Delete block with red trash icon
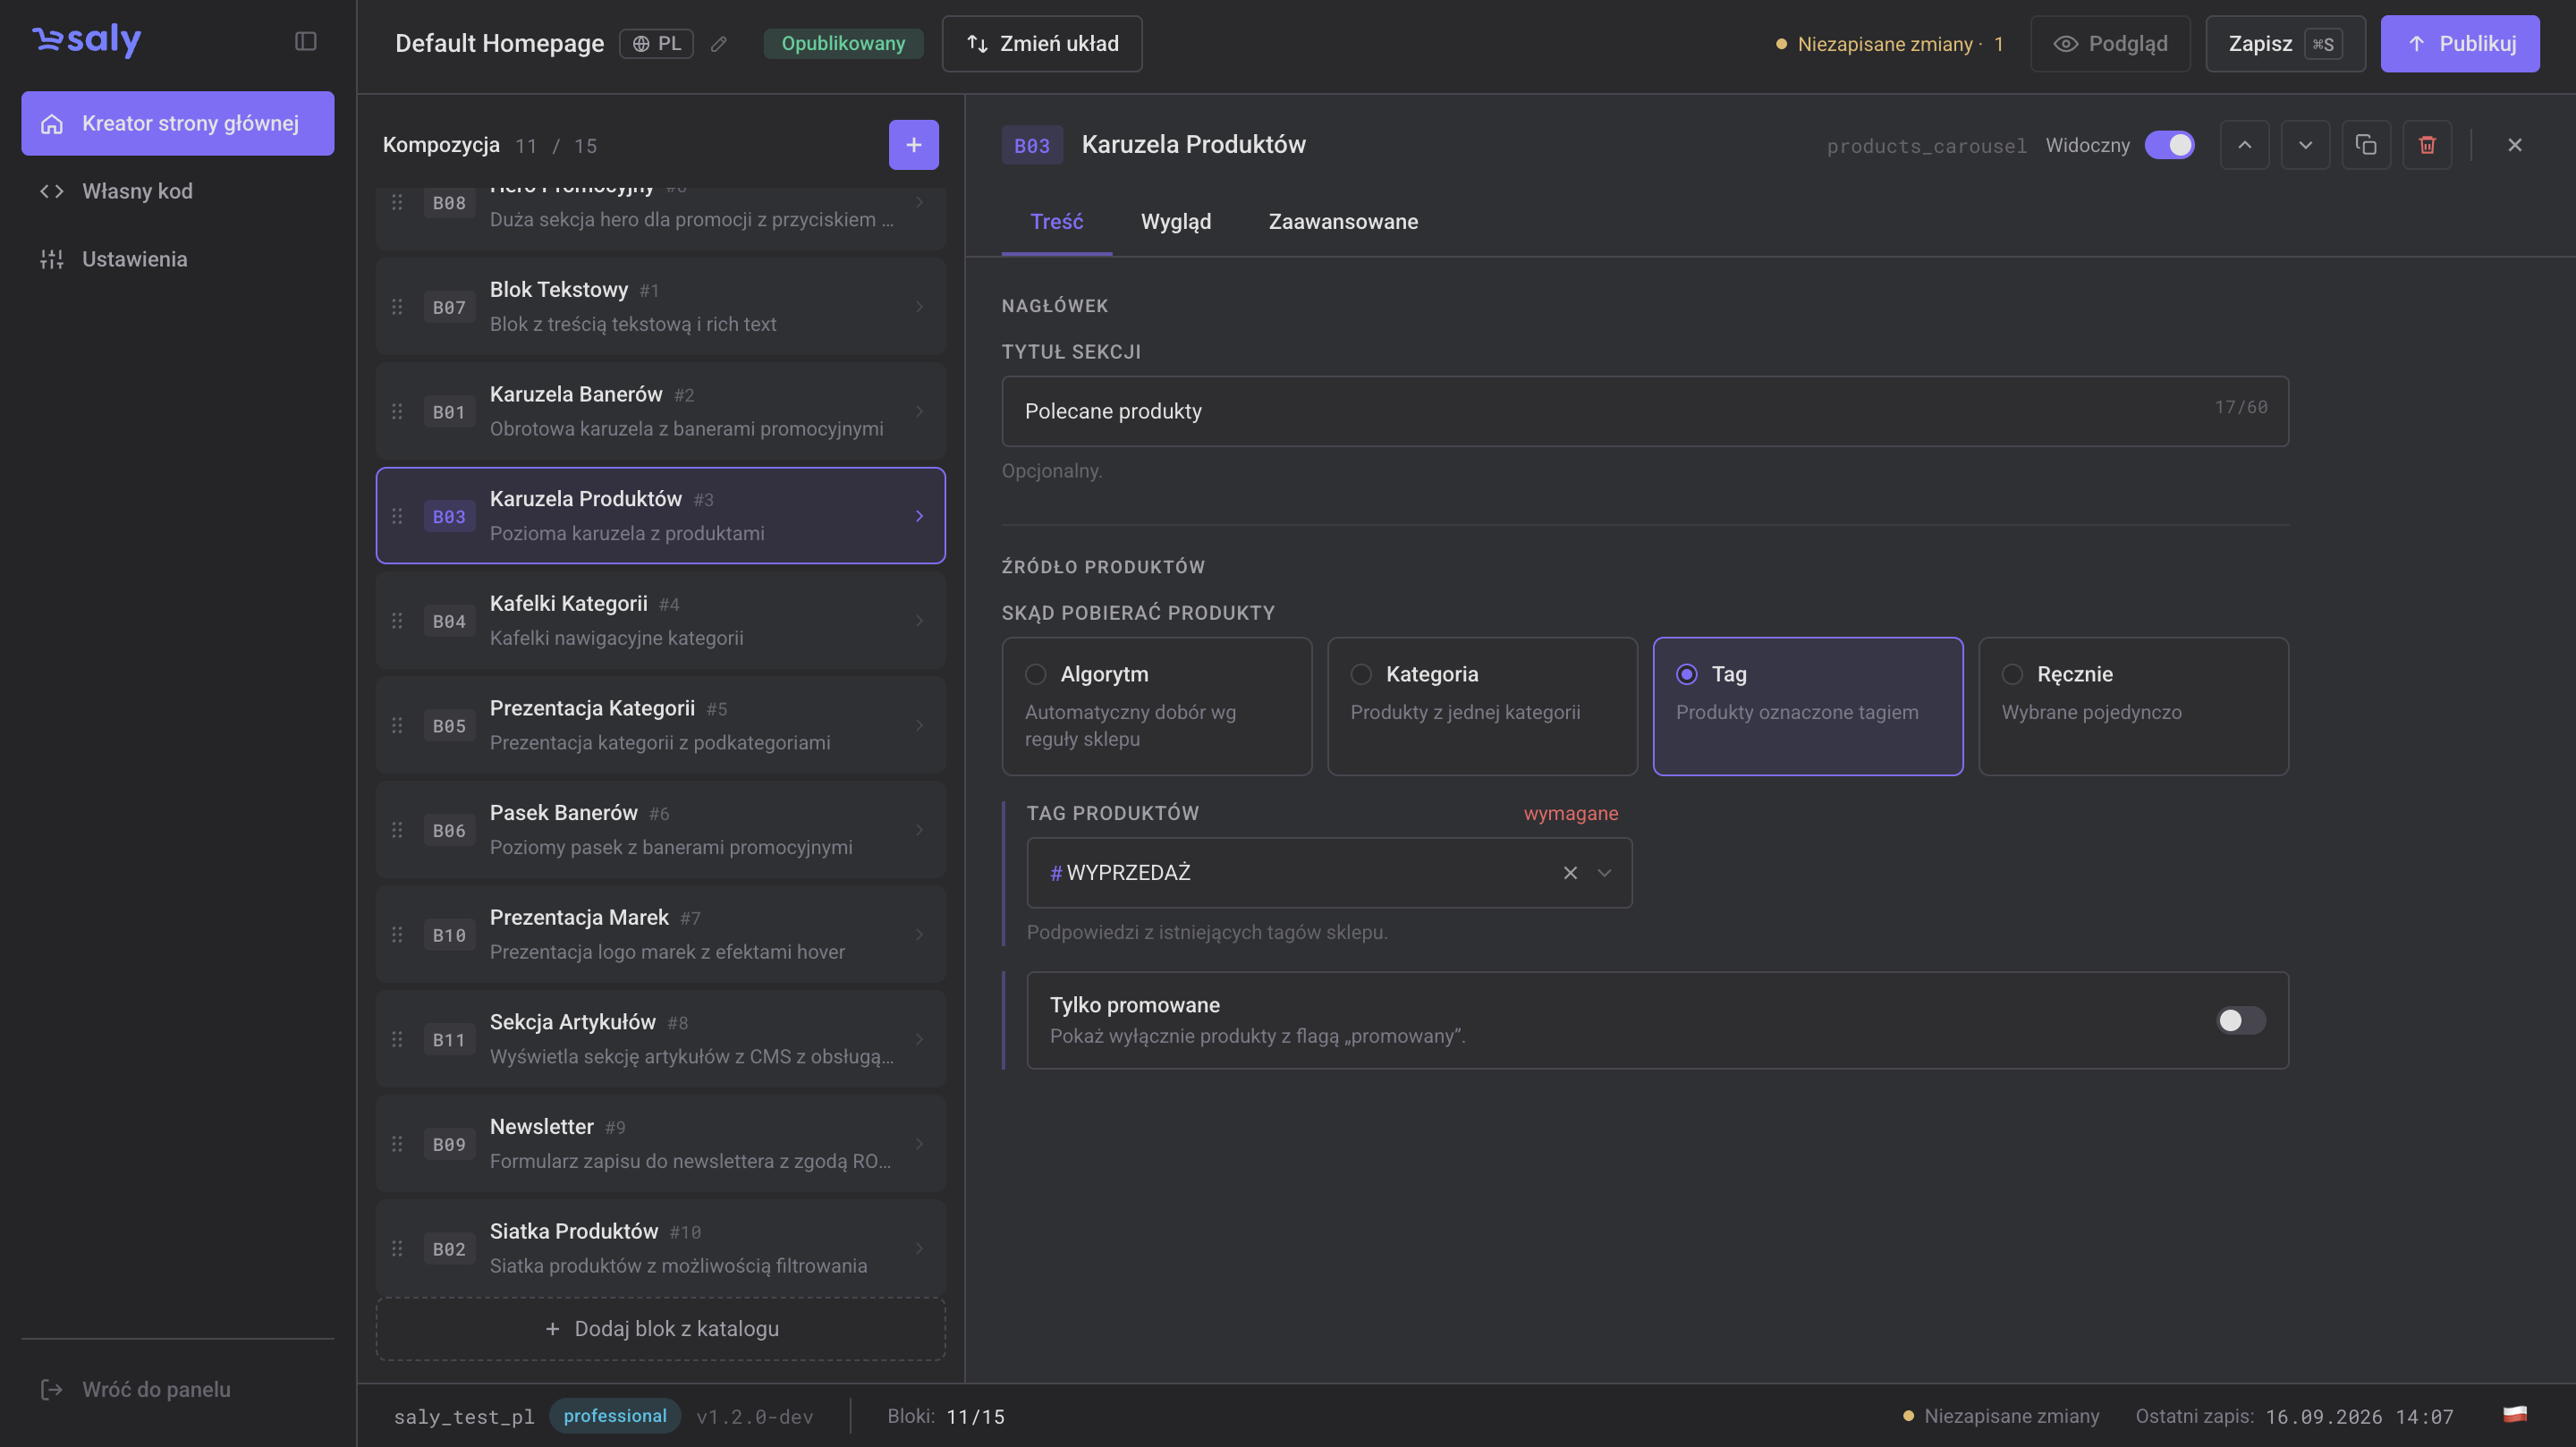Image resolution: width=2576 pixels, height=1447 pixels. tap(2427, 145)
